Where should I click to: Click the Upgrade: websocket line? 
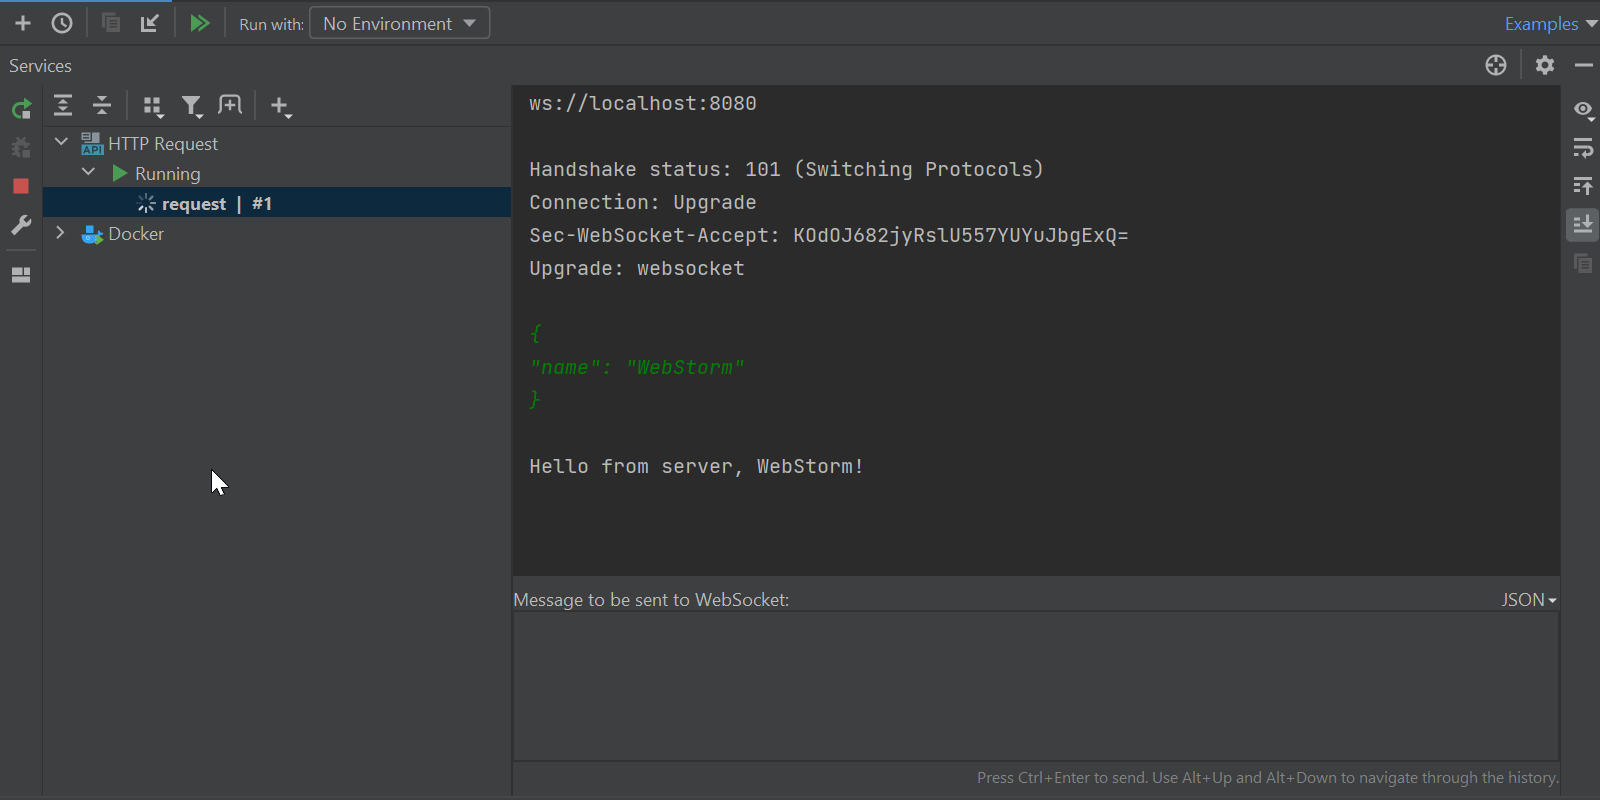(637, 268)
